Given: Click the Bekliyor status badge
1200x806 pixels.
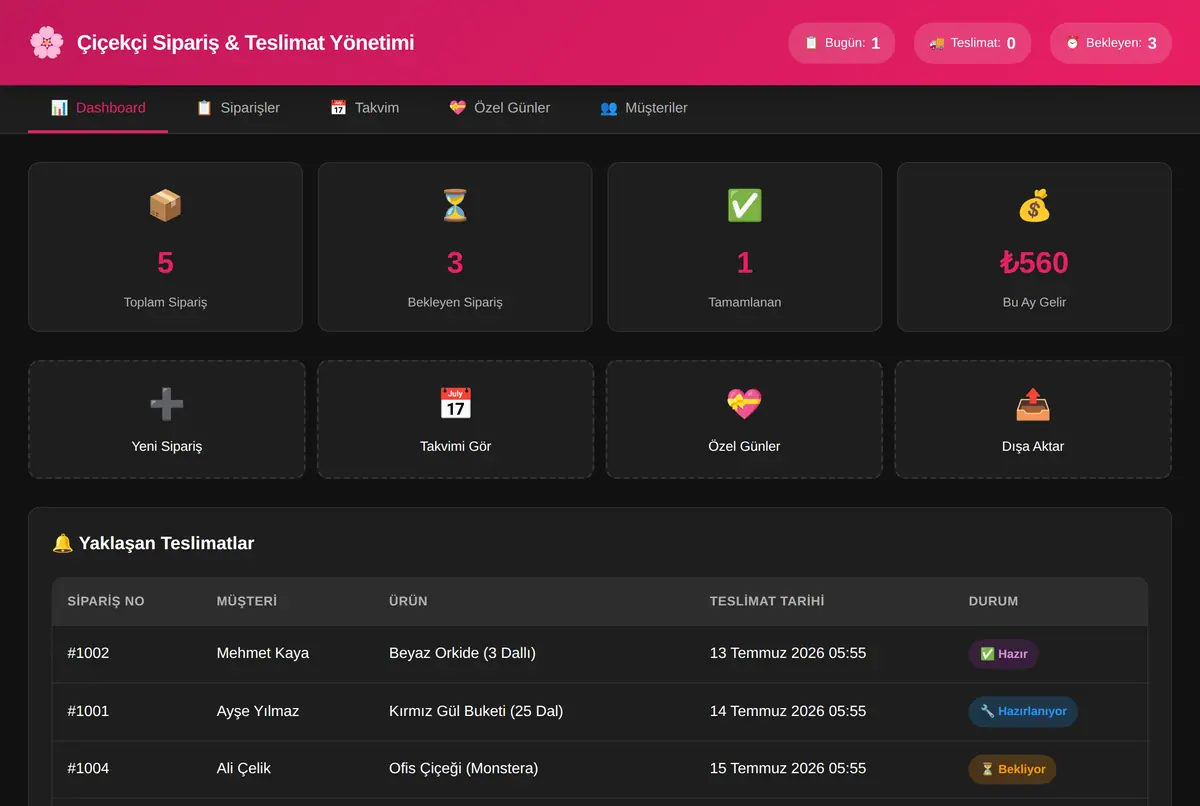Looking at the screenshot, I should (x=1012, y=769).
